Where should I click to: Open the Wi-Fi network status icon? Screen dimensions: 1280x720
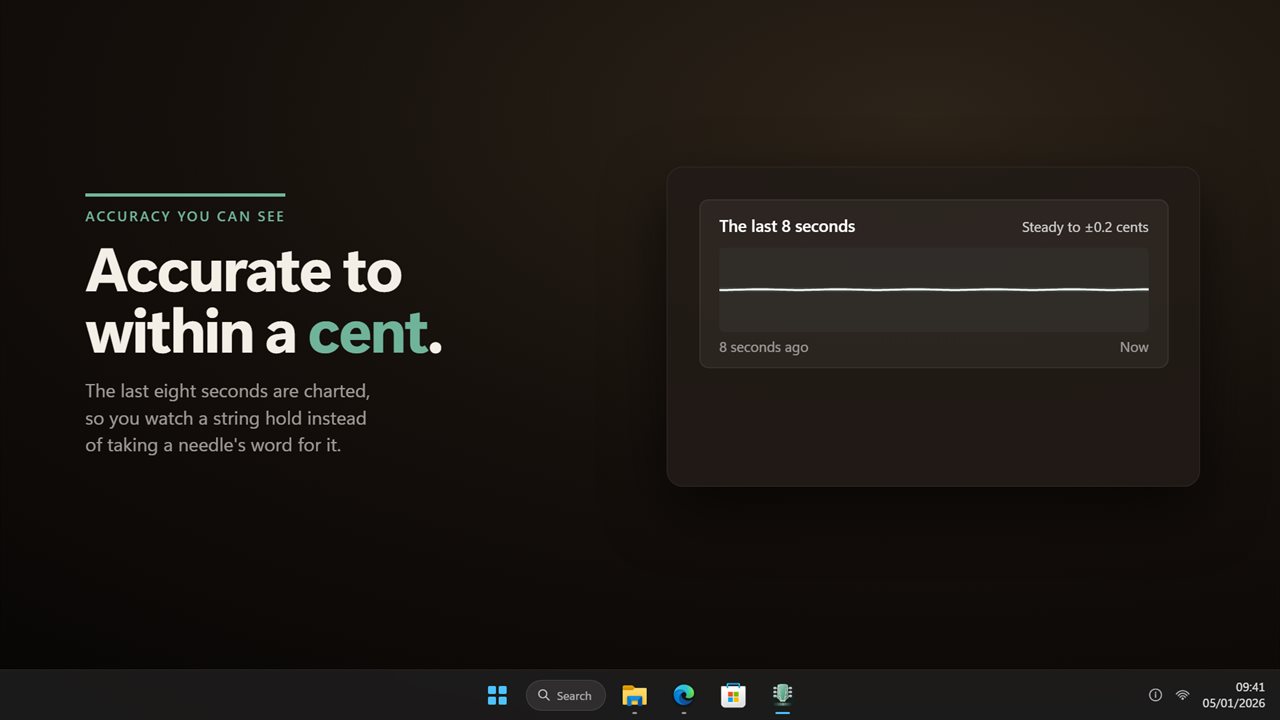tap(1182, 695)
